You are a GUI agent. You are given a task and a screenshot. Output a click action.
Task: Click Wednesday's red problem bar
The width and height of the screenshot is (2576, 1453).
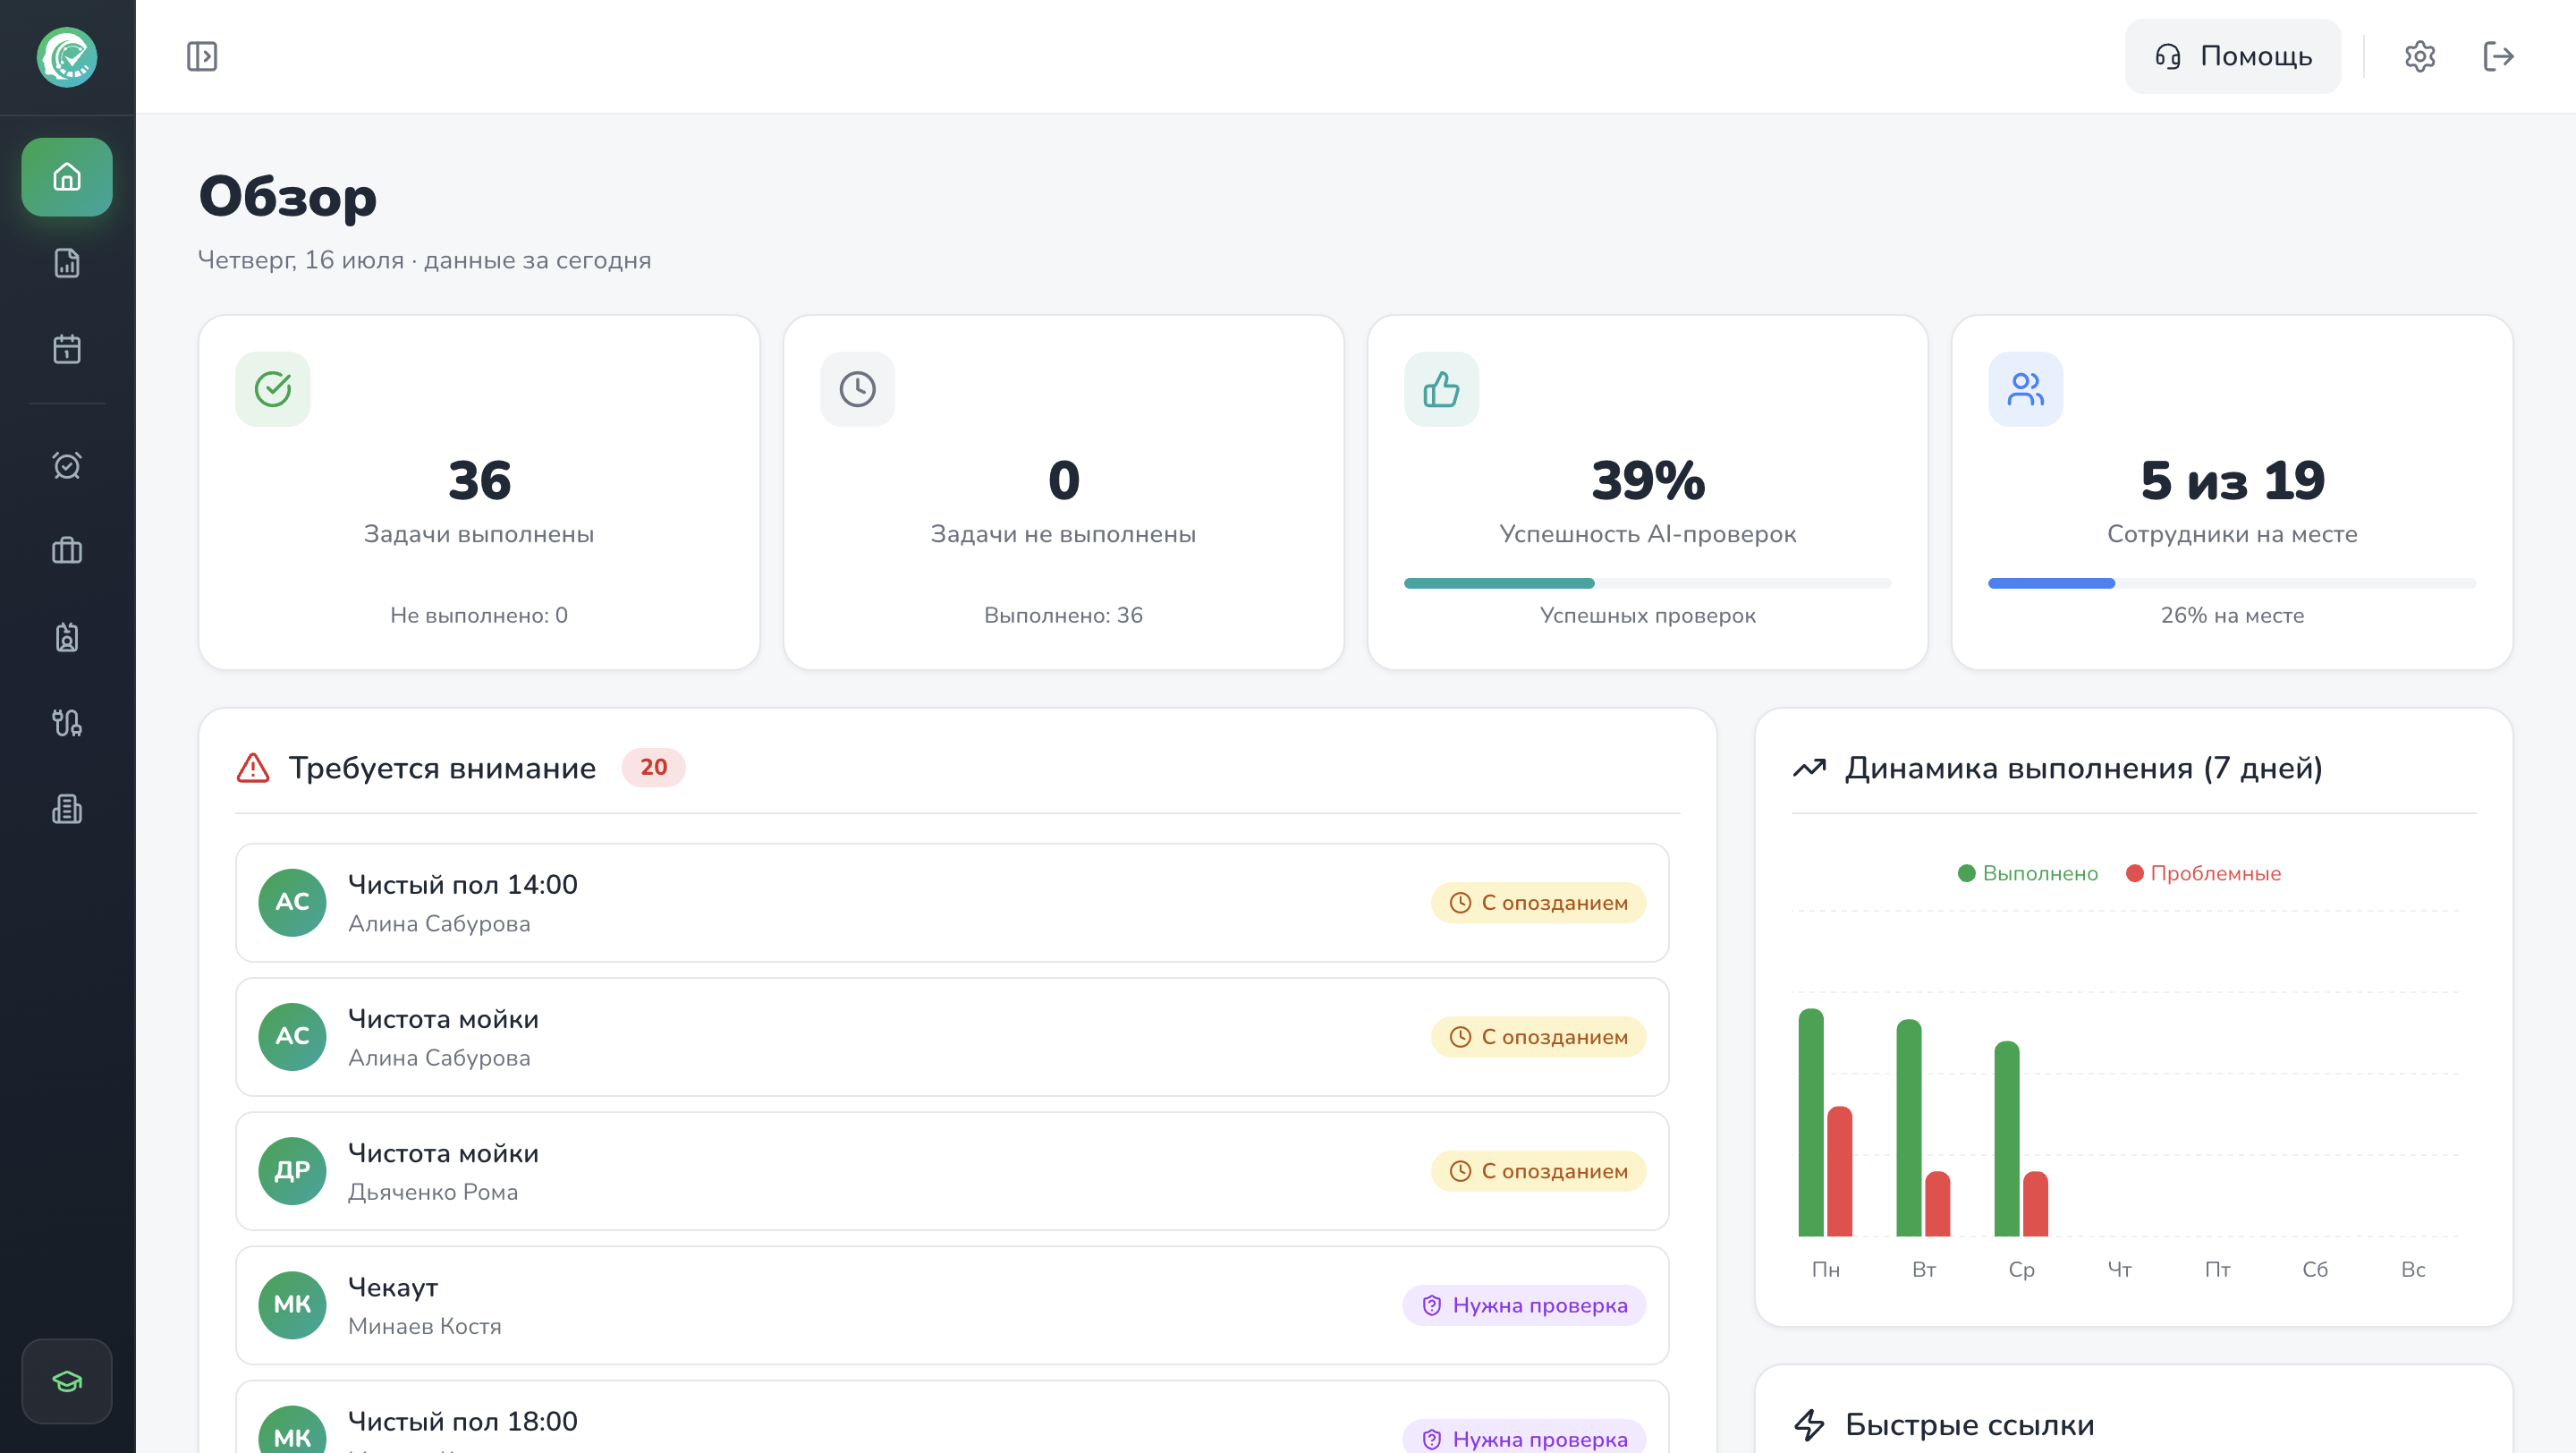pyautogui.click(x=2035, y=1204)
